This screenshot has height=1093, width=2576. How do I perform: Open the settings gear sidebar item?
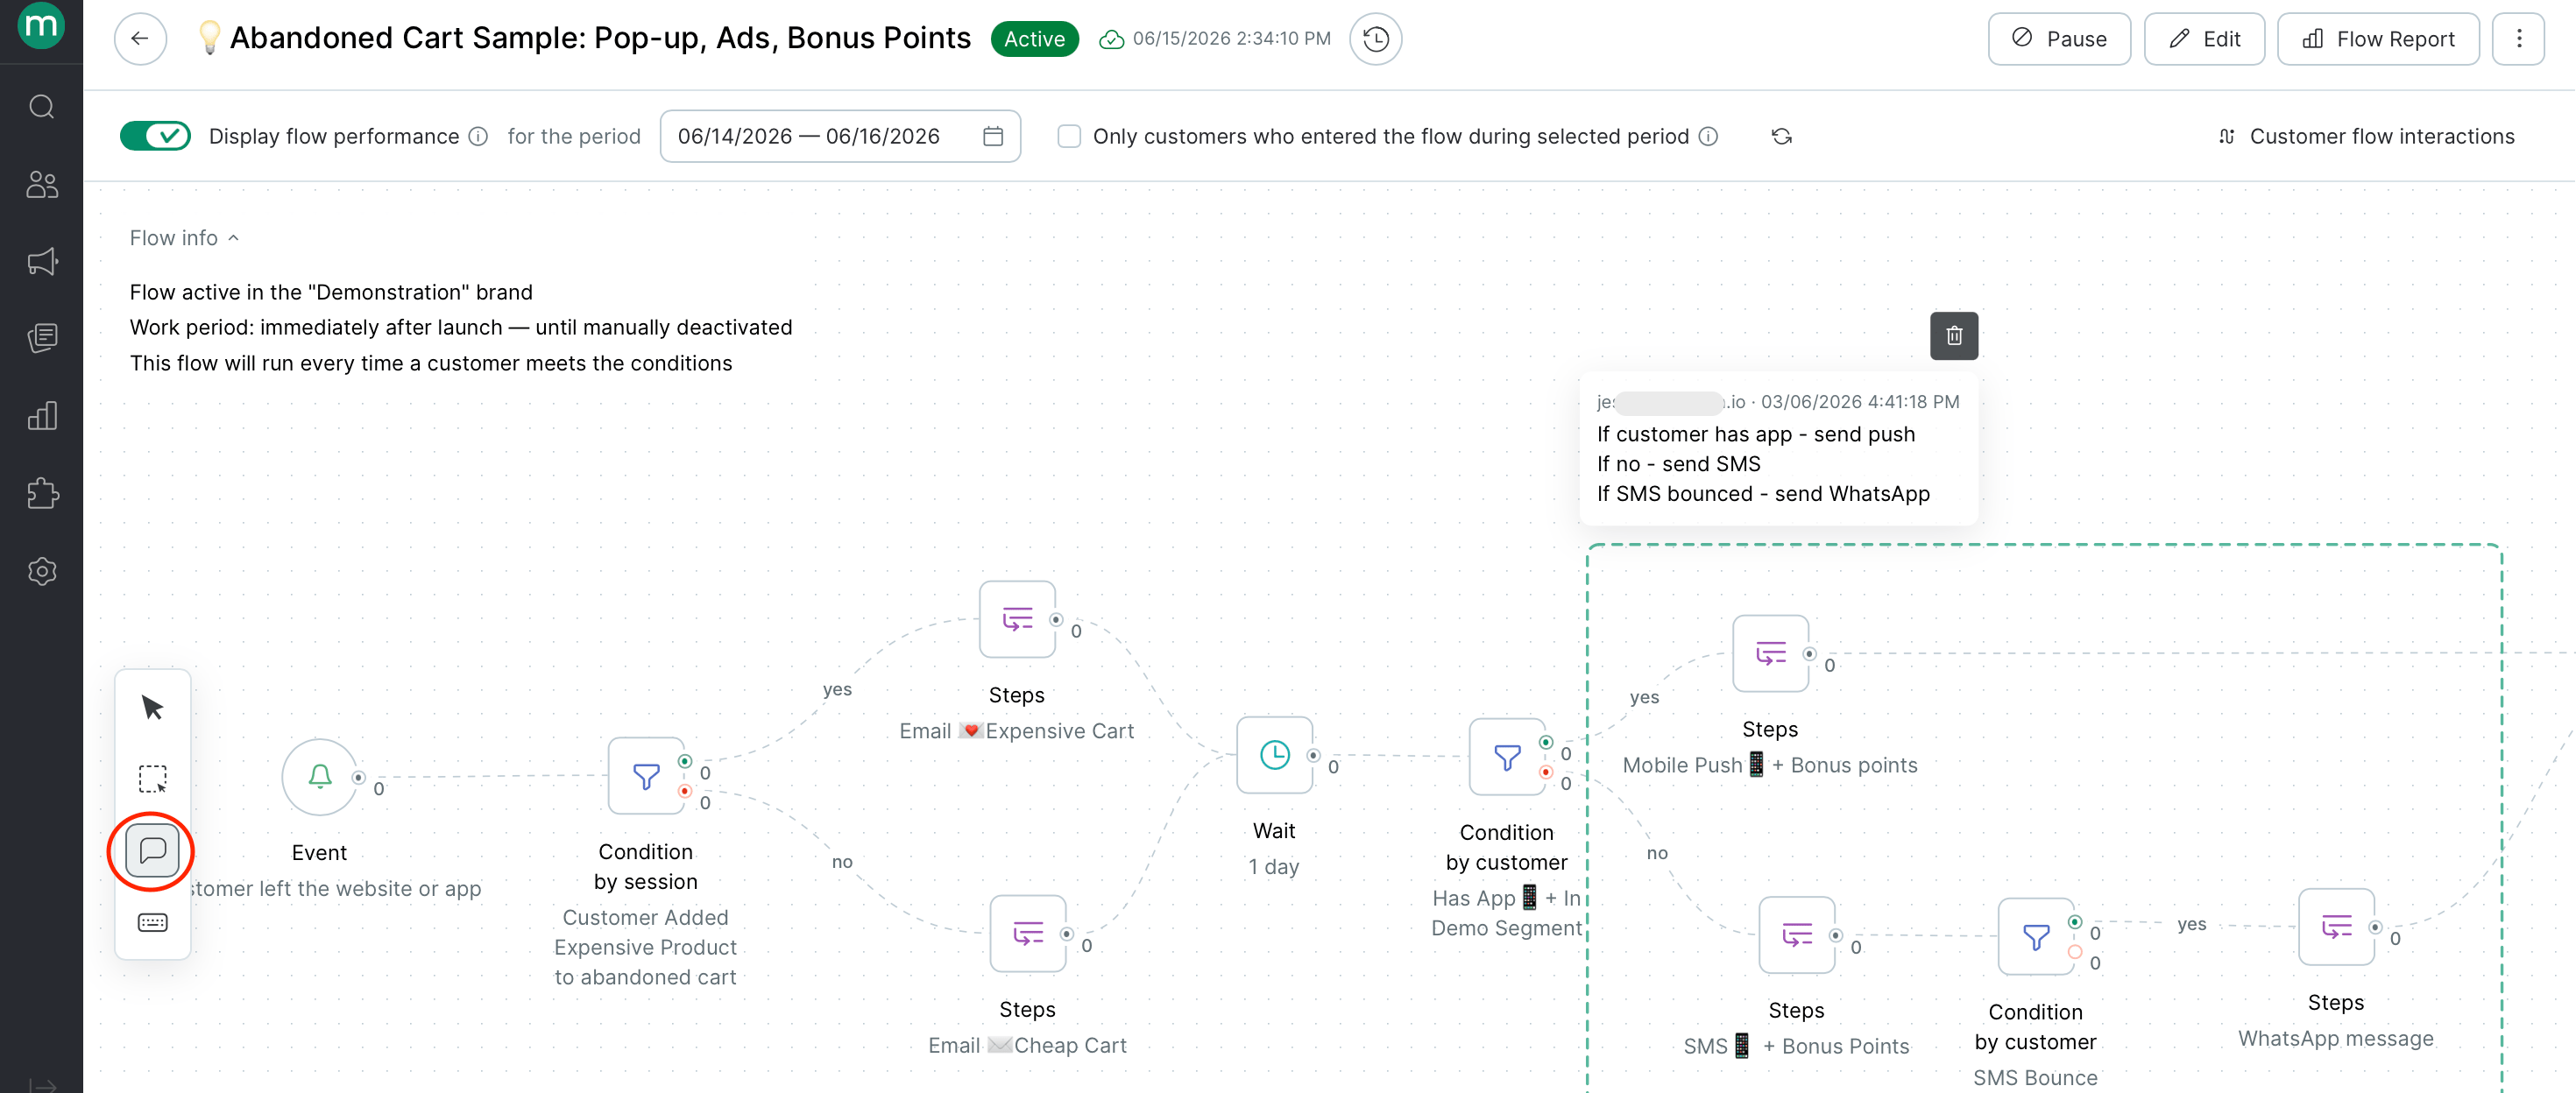tap(42, 571)
